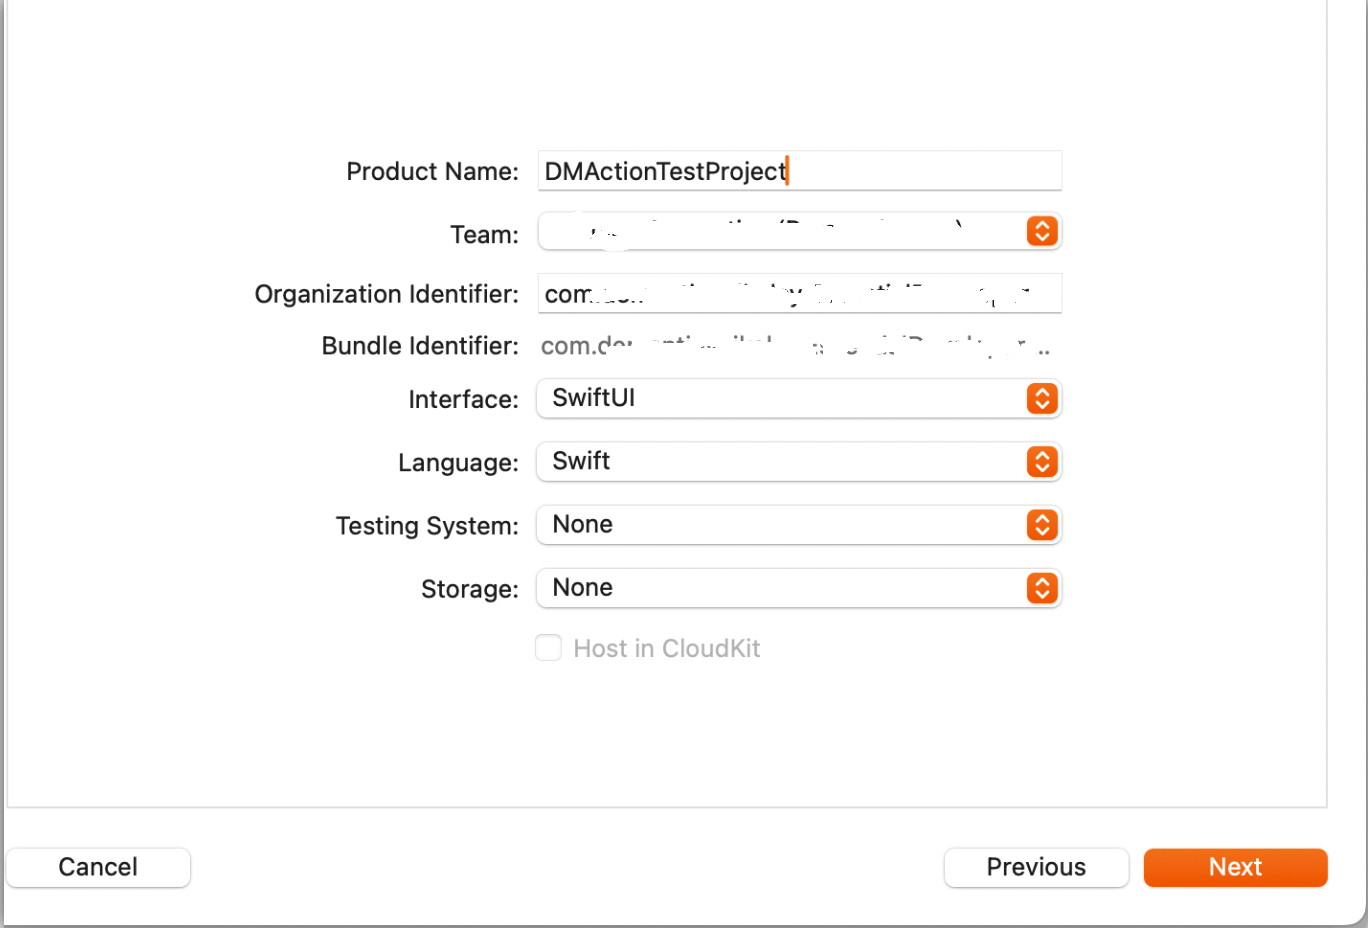The height and width of the screenshot is (928, 1368).
Task: Click the Testing System label
Action: [x=427, y=526]
